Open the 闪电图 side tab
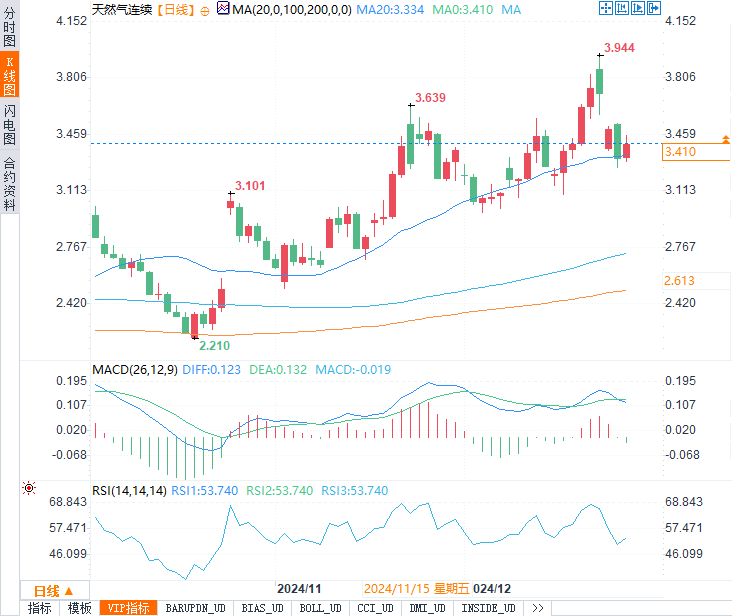The width and height of the screenshot is (732, 616). click(9, 124)
